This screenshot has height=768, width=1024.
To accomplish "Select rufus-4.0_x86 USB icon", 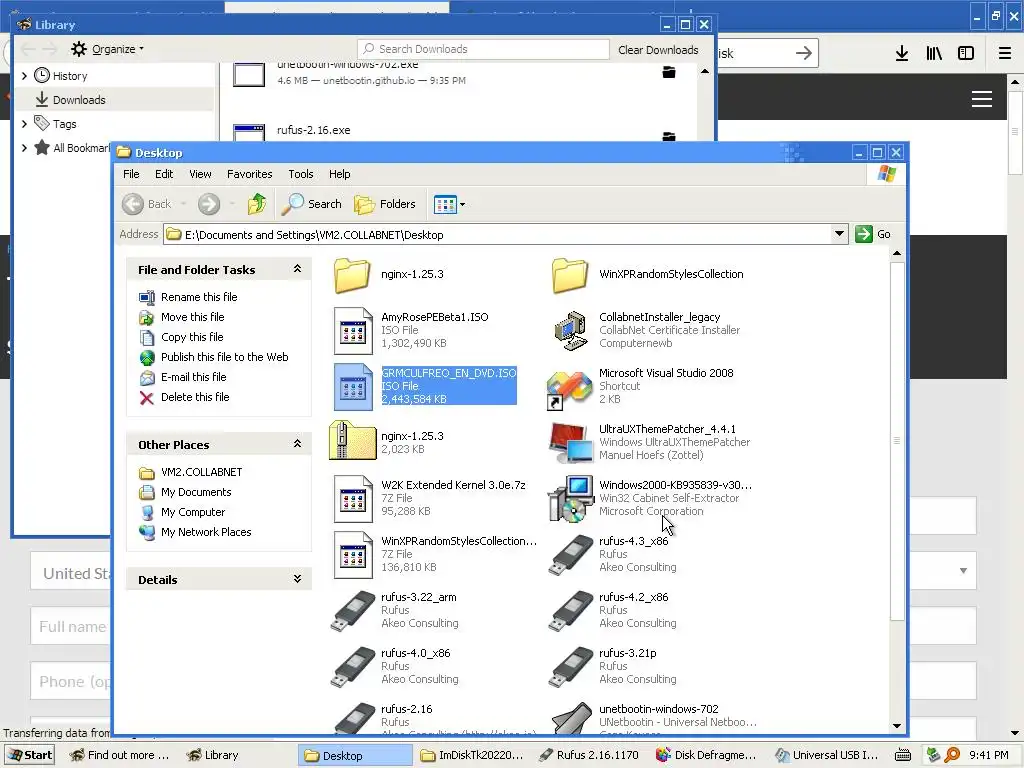I will coord(353,667).
